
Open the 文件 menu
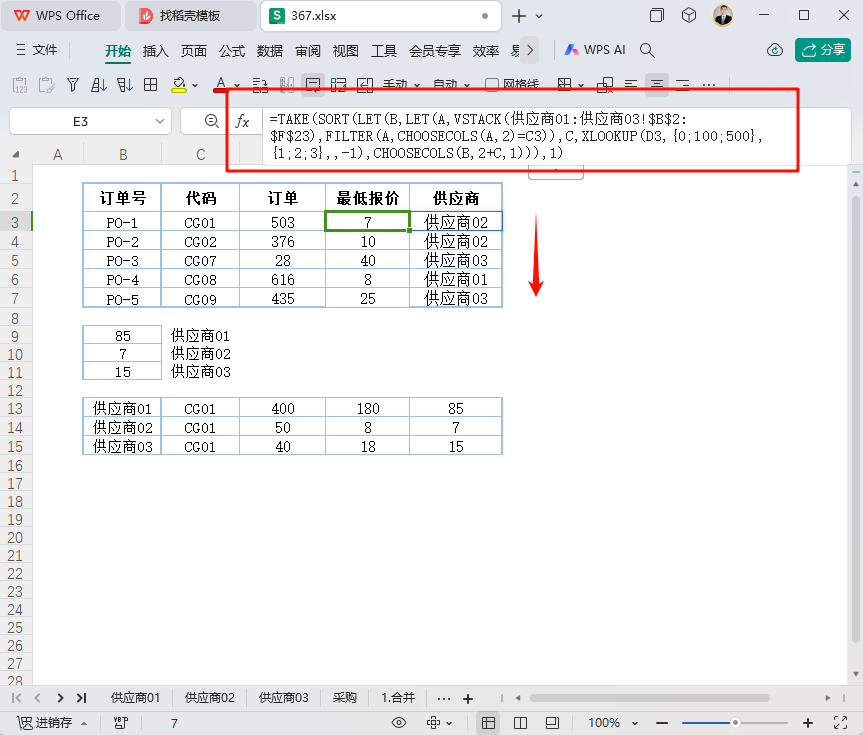click(36, 50)
